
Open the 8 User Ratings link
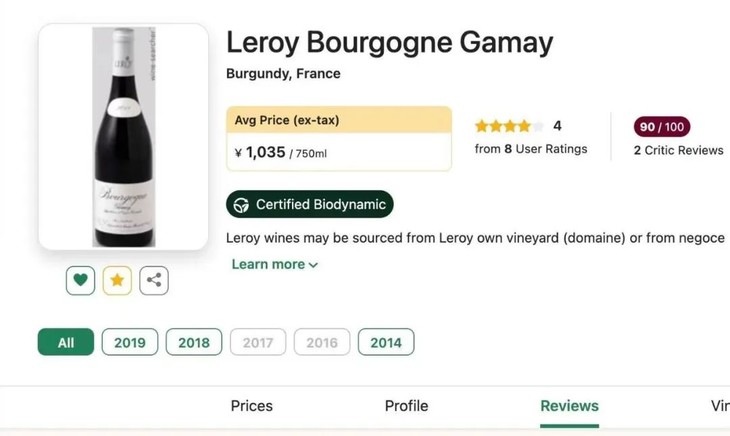tap(531, 149)
